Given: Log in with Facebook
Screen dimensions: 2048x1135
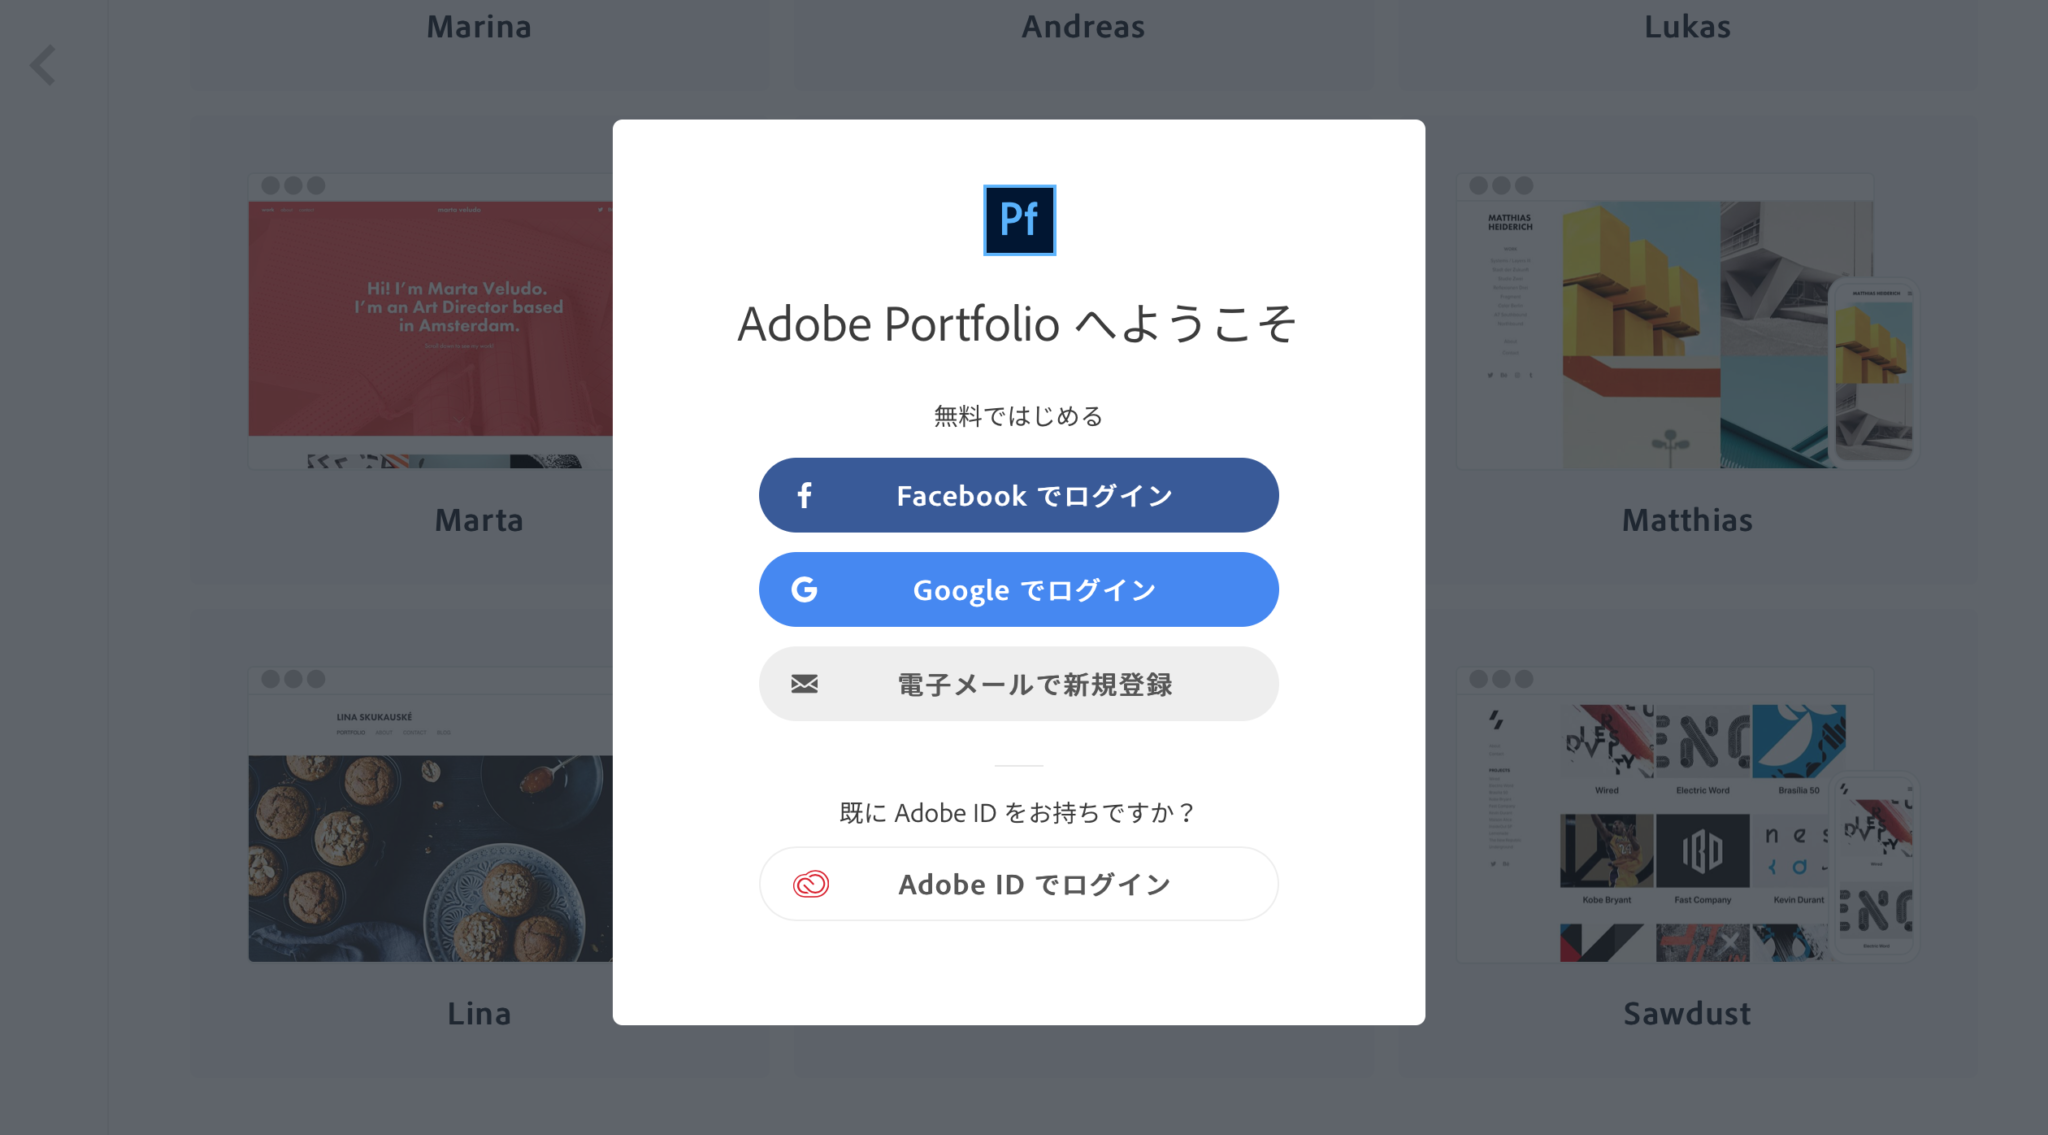Looking at the screenshot, I should tap(1018, 494).
